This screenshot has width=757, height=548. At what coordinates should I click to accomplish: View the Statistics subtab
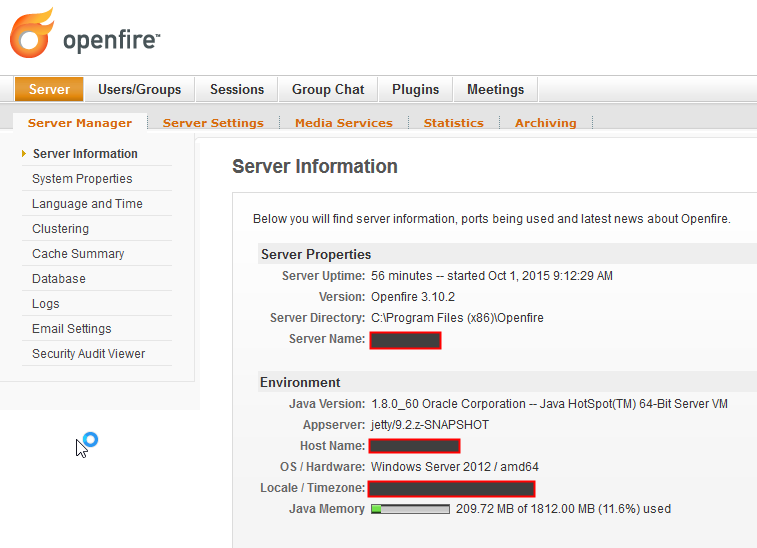click(453, 123)
